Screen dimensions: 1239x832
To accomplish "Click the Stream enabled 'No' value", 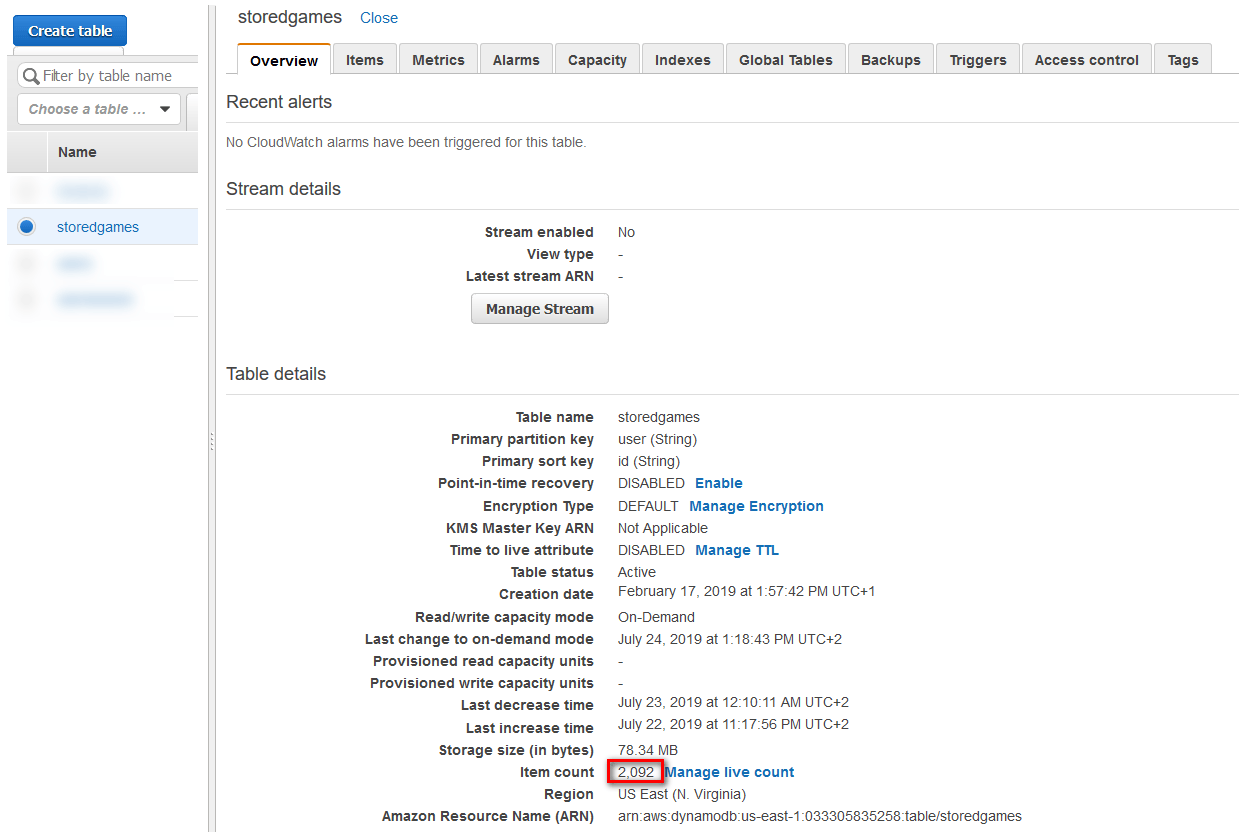I will tap(626, 232).
